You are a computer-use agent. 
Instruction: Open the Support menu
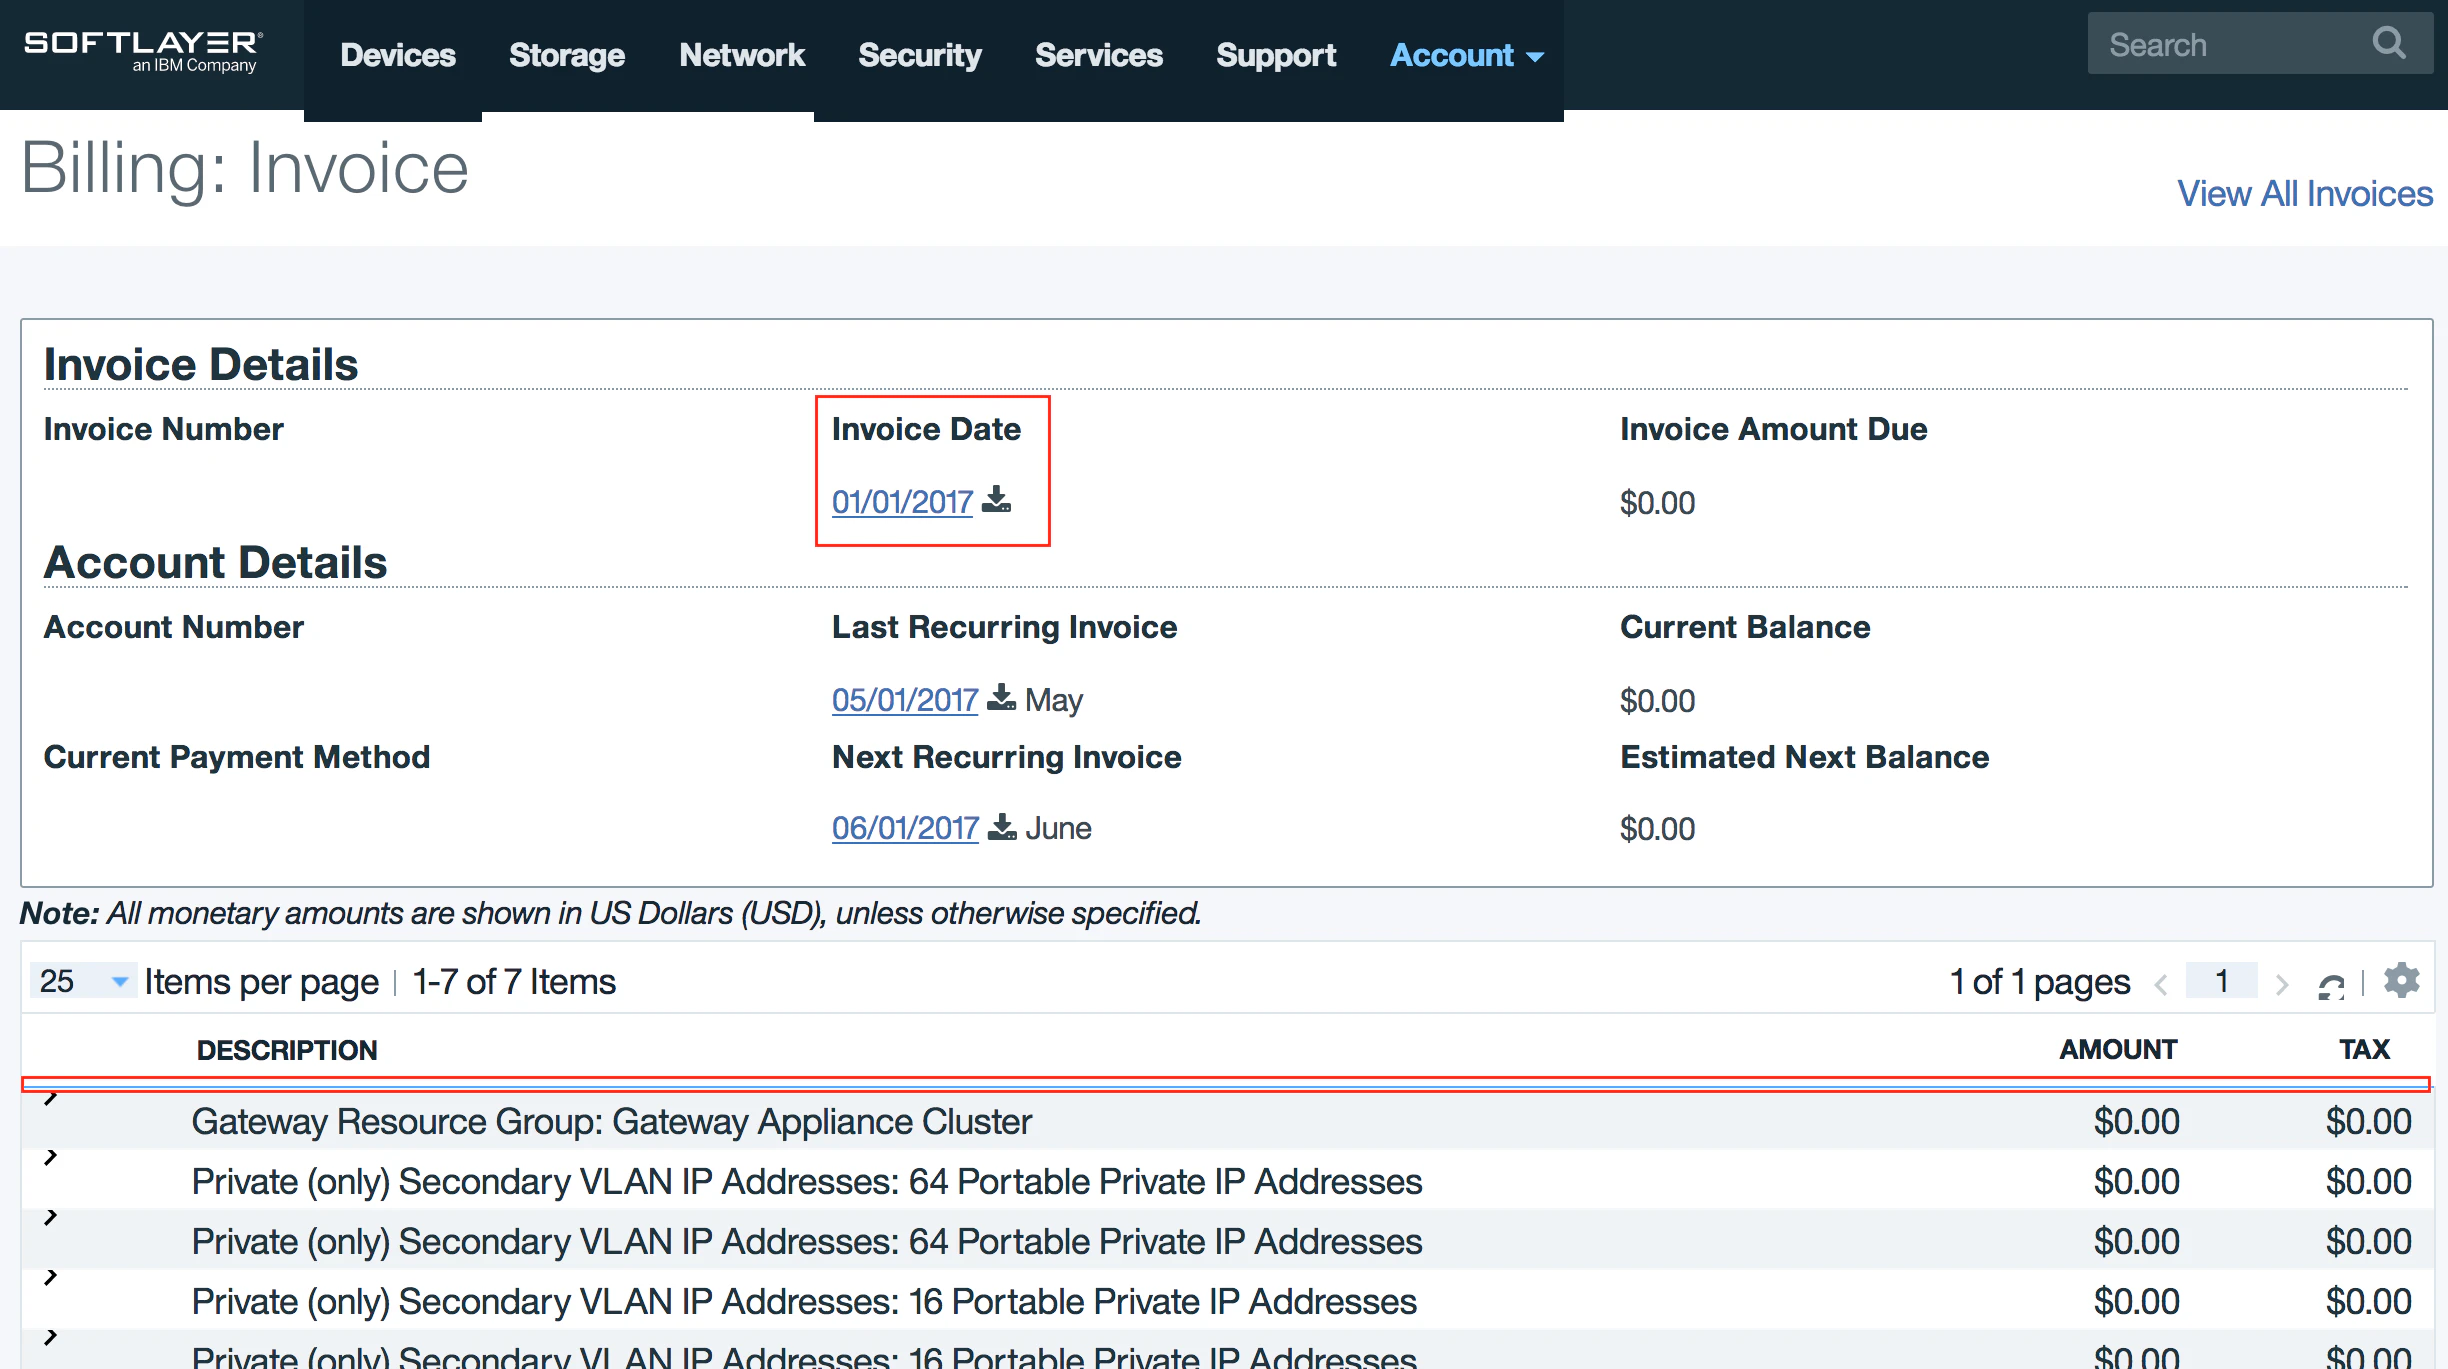tap(1276, 55)
